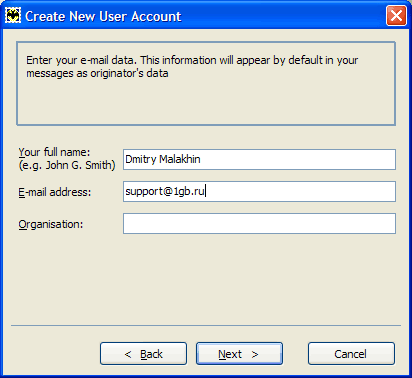Close the Create New User Account dialog

point(396,16)
